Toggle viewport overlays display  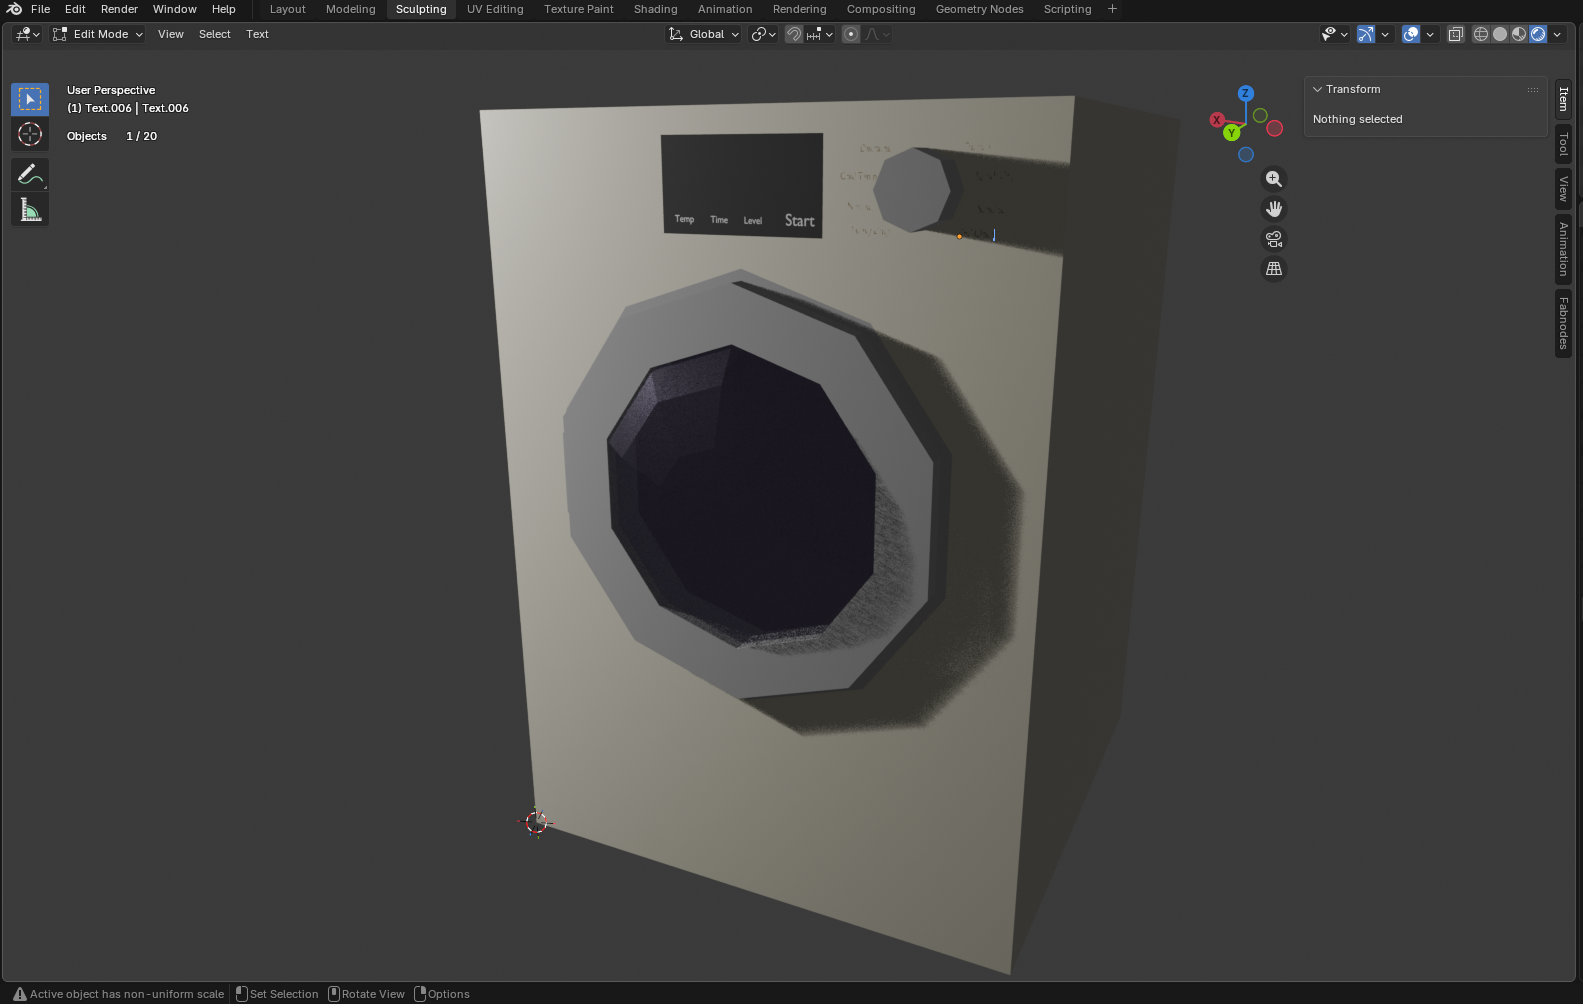pyautogui.click(x=1411, y=34)
